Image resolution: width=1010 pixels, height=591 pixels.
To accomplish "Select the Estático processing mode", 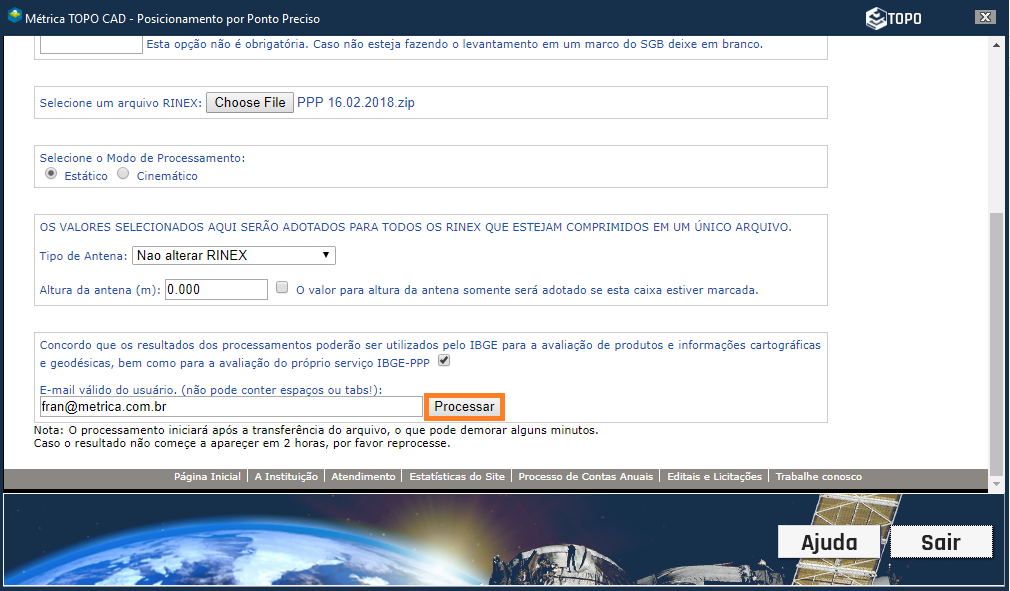I will pyautogui.click(x=51, y=174).
